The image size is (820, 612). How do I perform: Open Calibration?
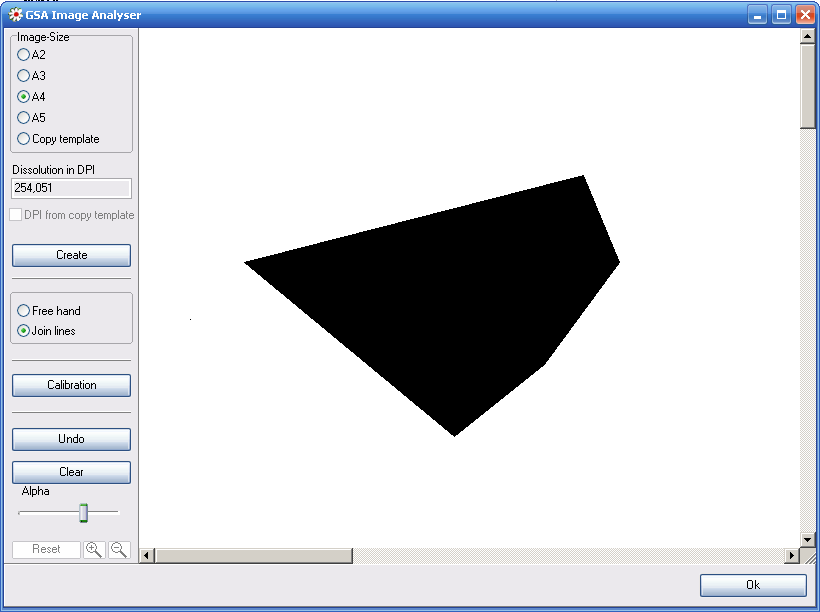(x=72, y=385)
